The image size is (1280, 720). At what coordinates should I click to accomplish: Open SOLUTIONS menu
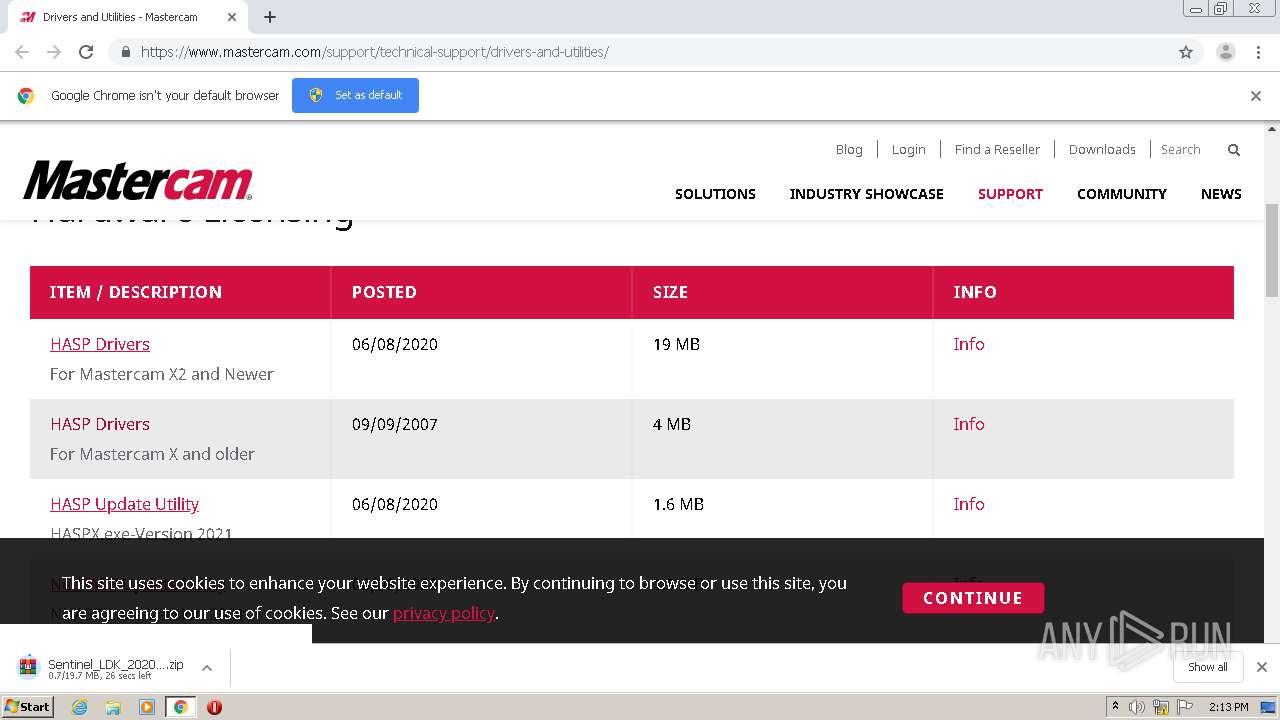pos(715,194)
